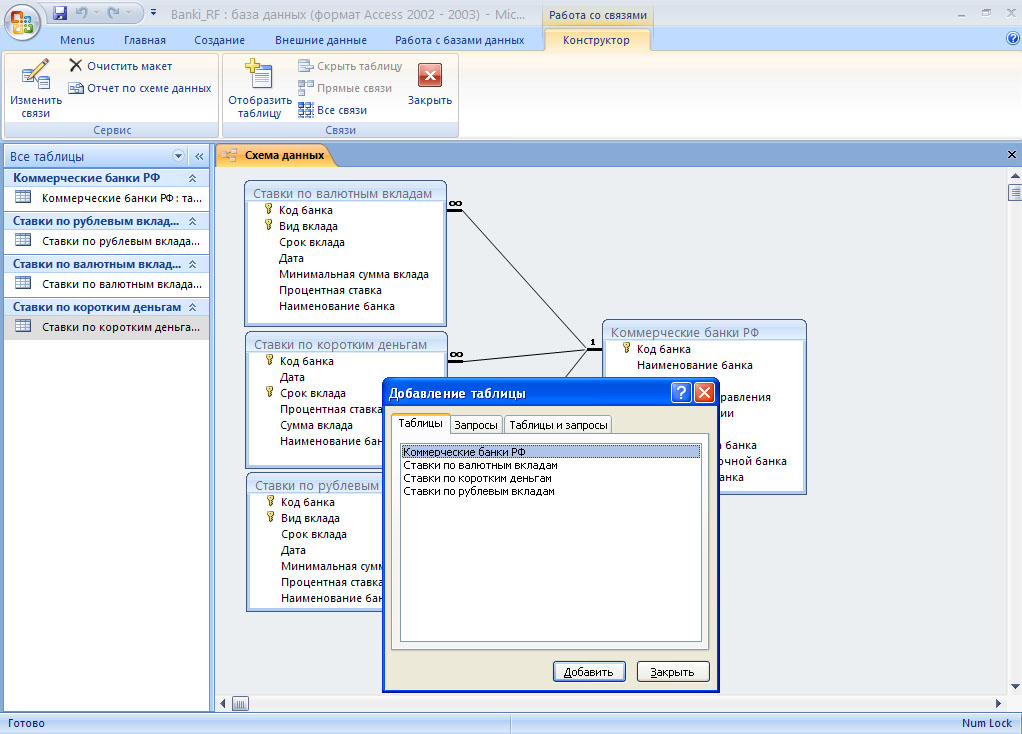Show Прямые связи
The image size is (1022, 734).
[345, 88]
